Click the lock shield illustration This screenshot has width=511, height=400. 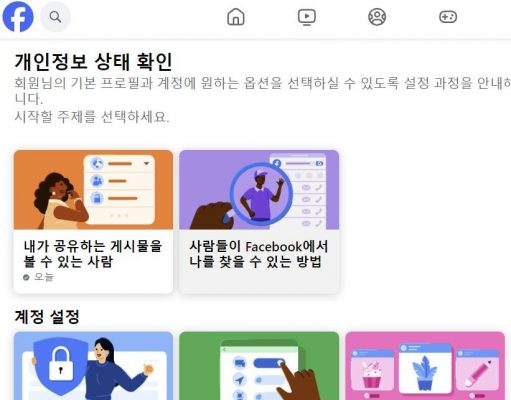pos(60,365)
